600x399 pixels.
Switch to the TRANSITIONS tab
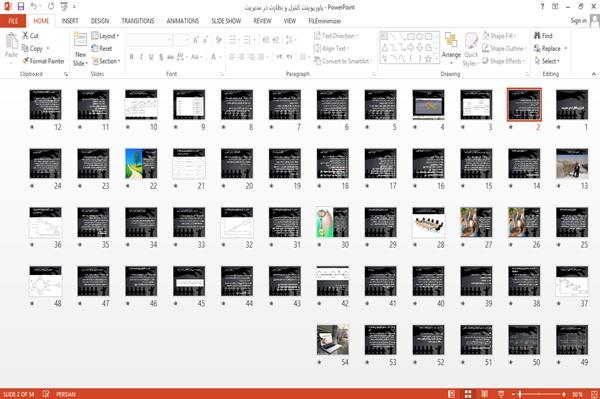pos(138,21)
